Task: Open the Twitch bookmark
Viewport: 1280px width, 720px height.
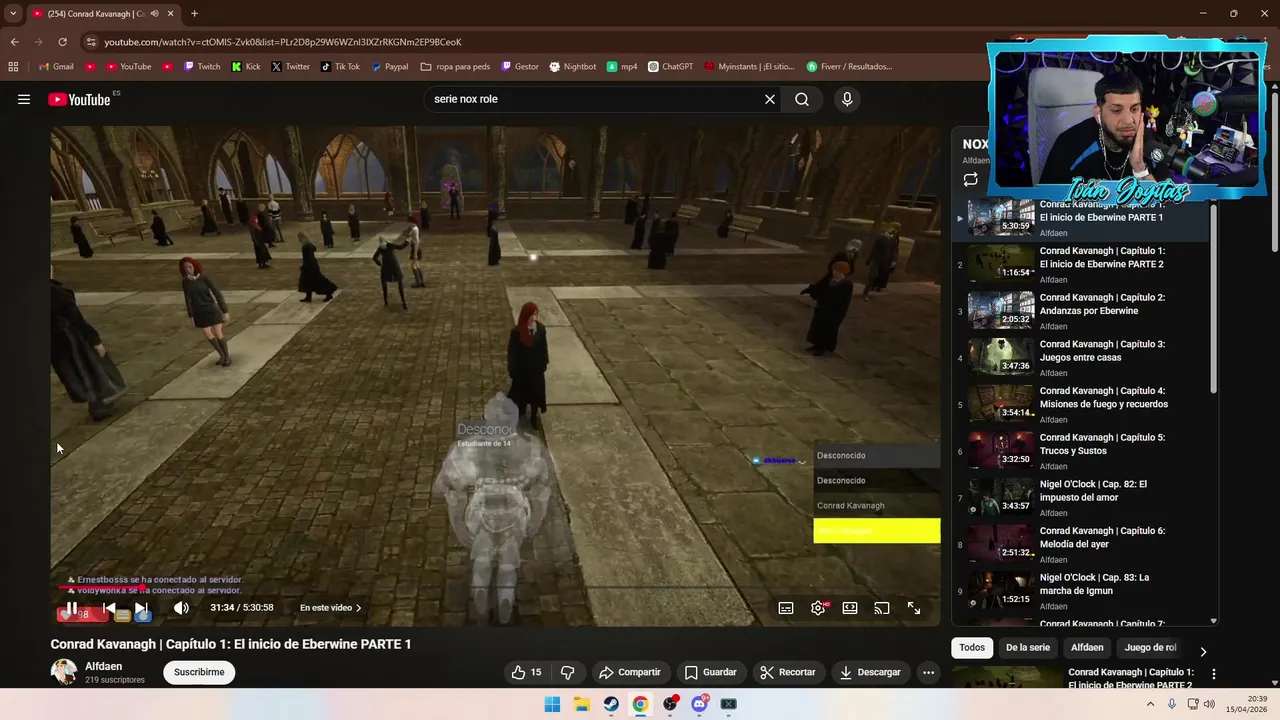Action: tap(202, 67)
